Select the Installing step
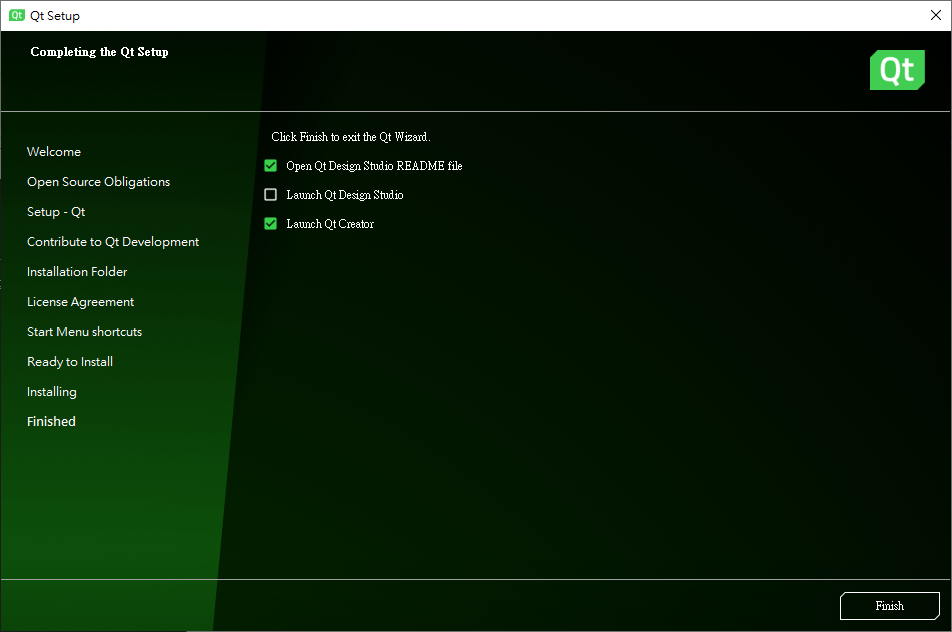 52,392
